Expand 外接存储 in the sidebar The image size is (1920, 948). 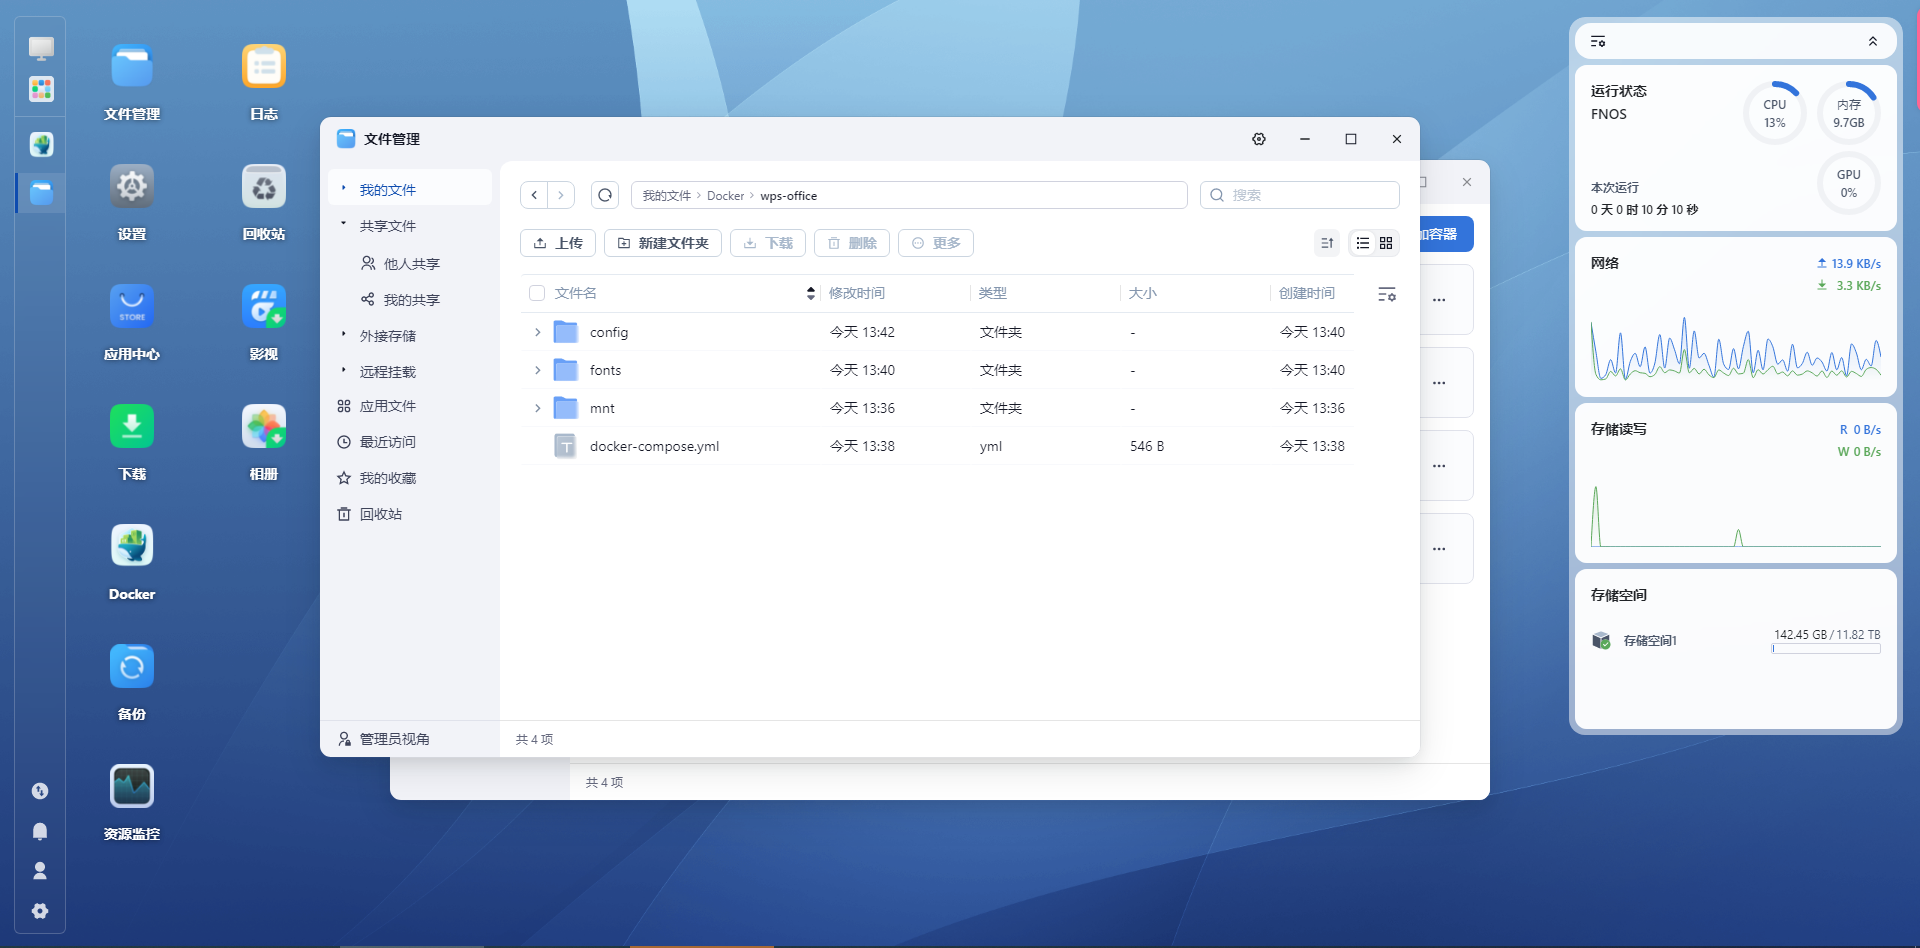343,334
